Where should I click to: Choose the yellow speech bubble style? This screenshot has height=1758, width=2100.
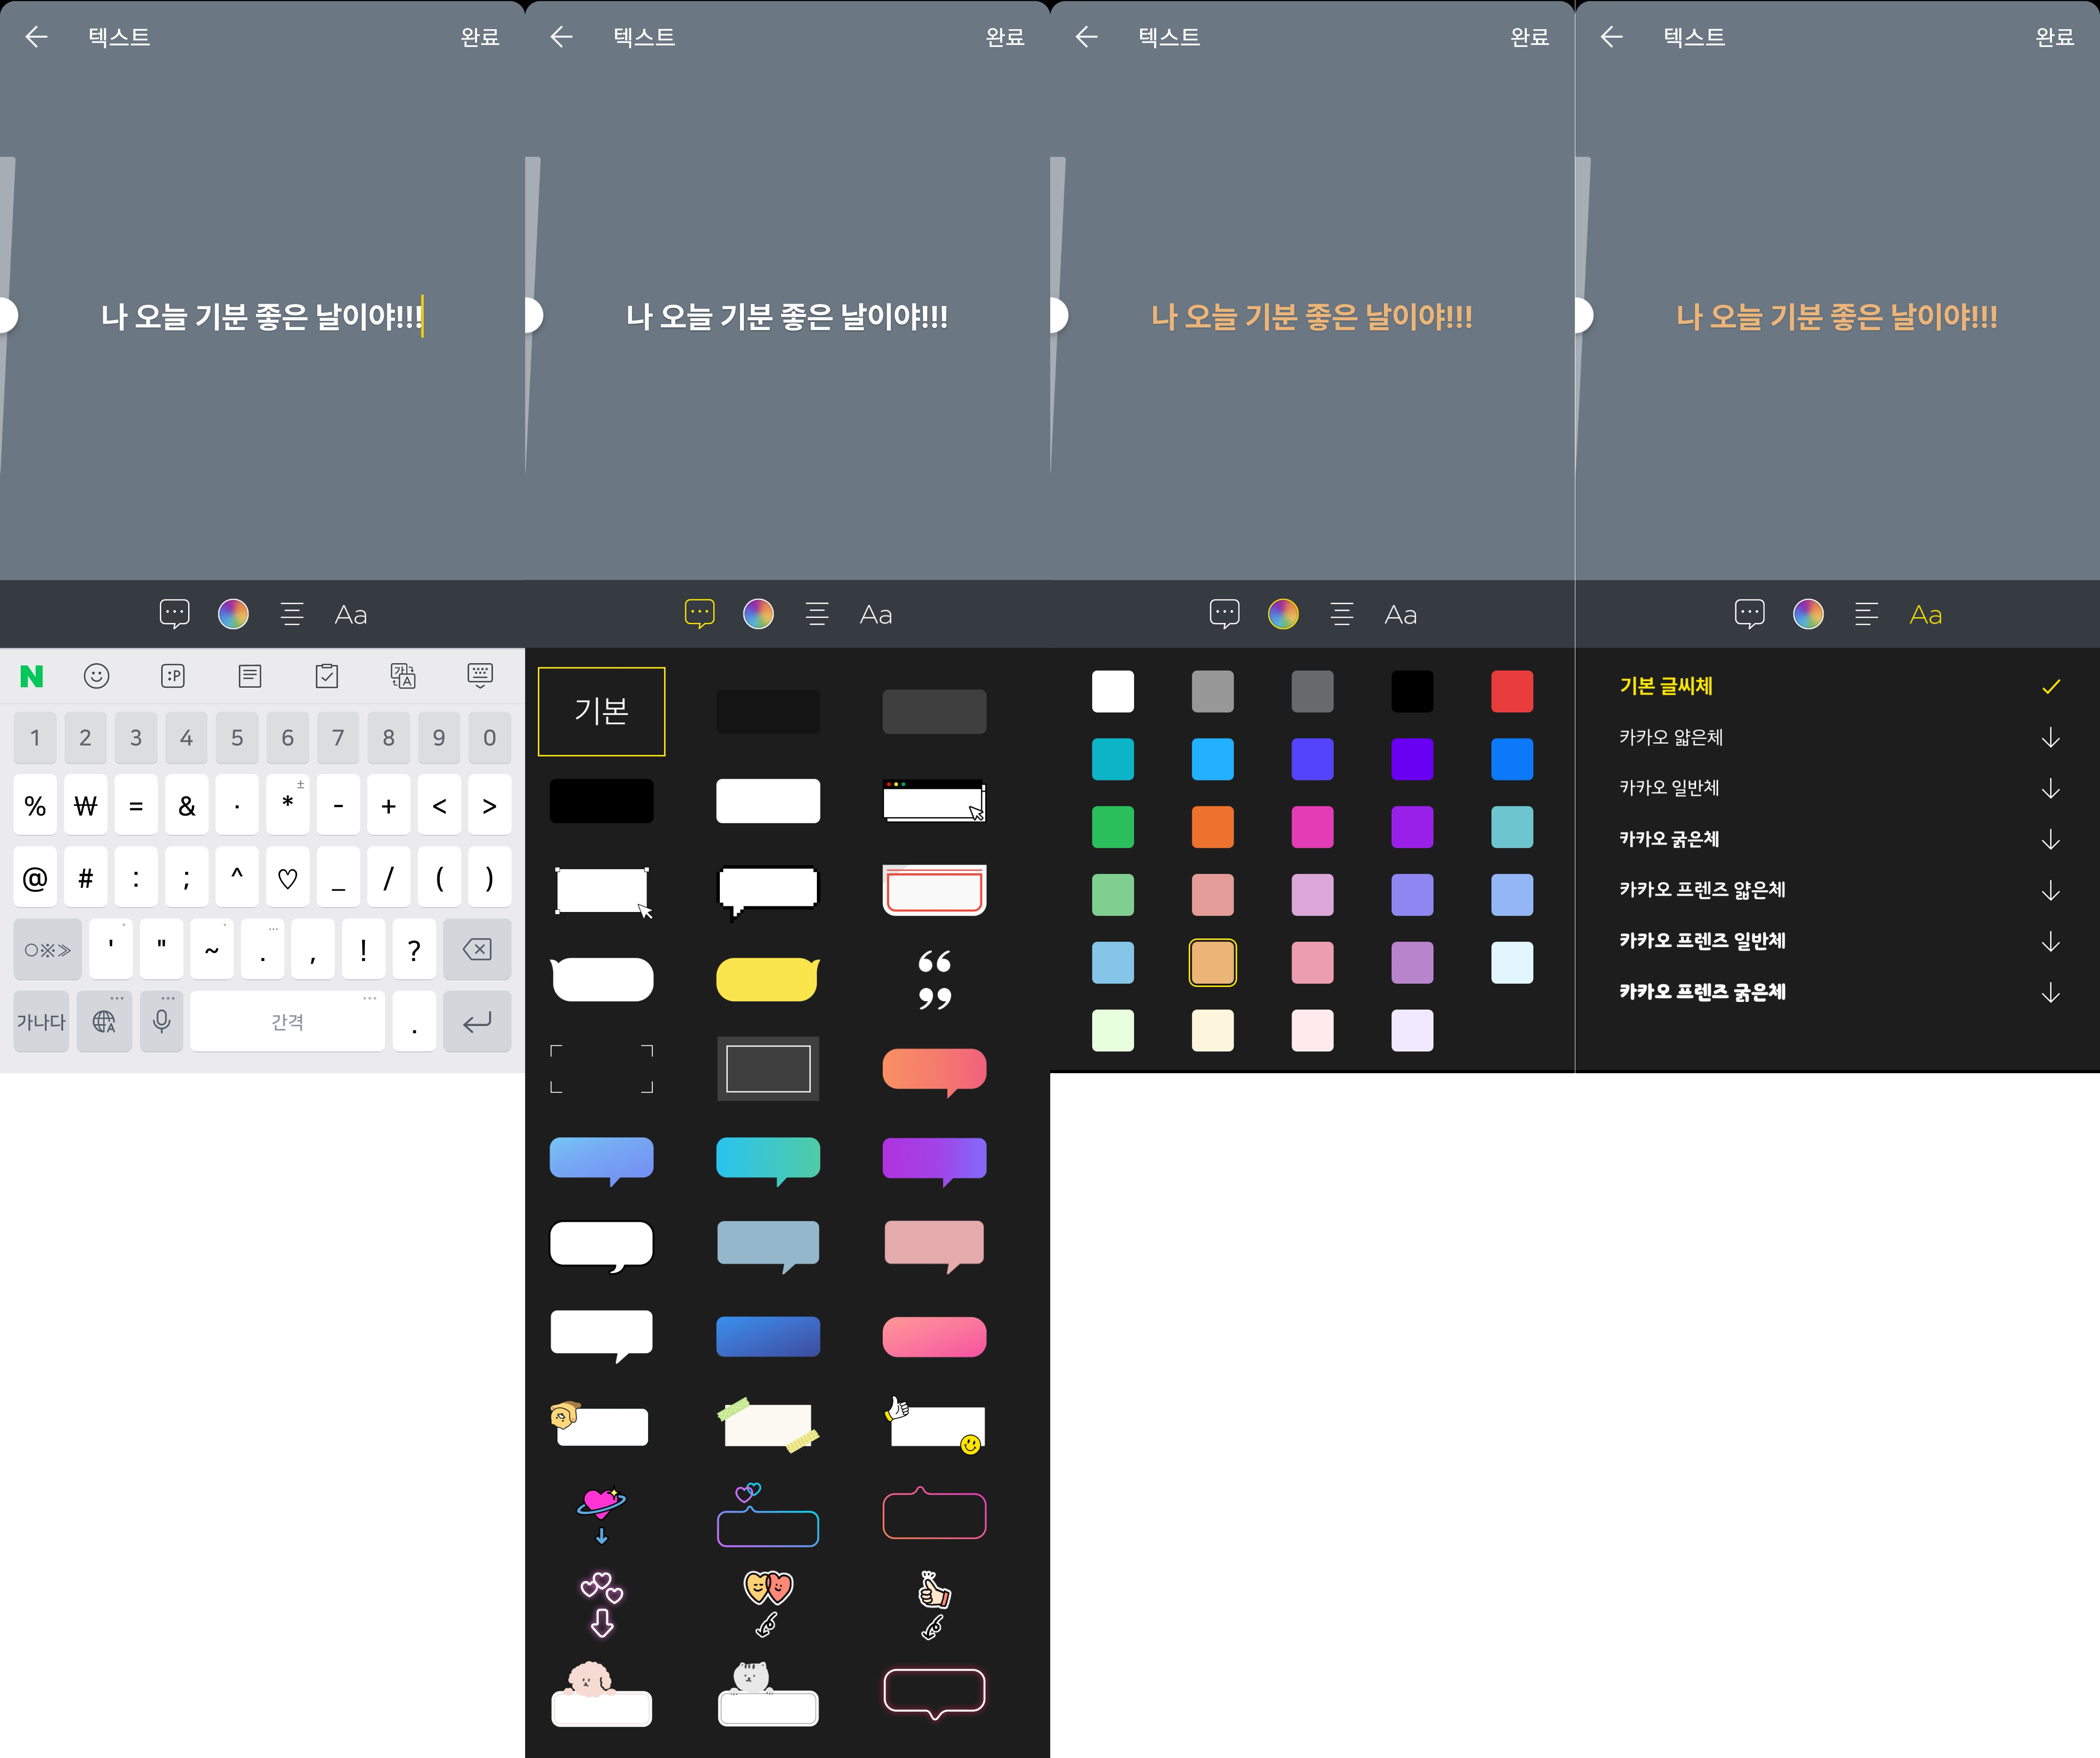click(767, 979)
